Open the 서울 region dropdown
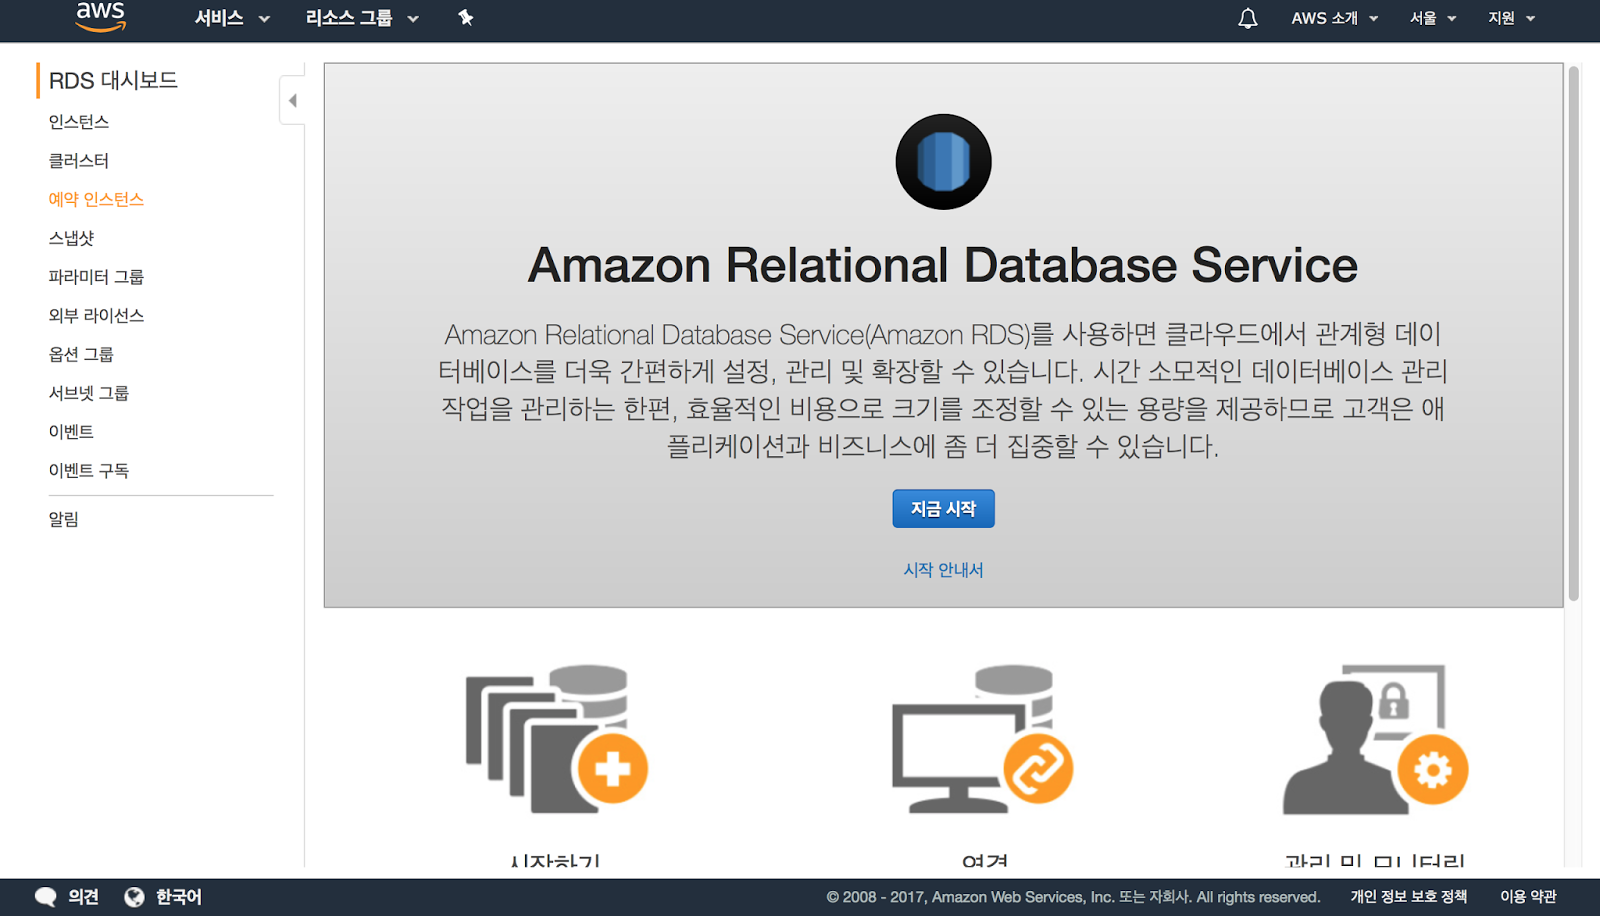This screenshot has width=1600, height=916. pyautogui.click(x=1433, y=18)
